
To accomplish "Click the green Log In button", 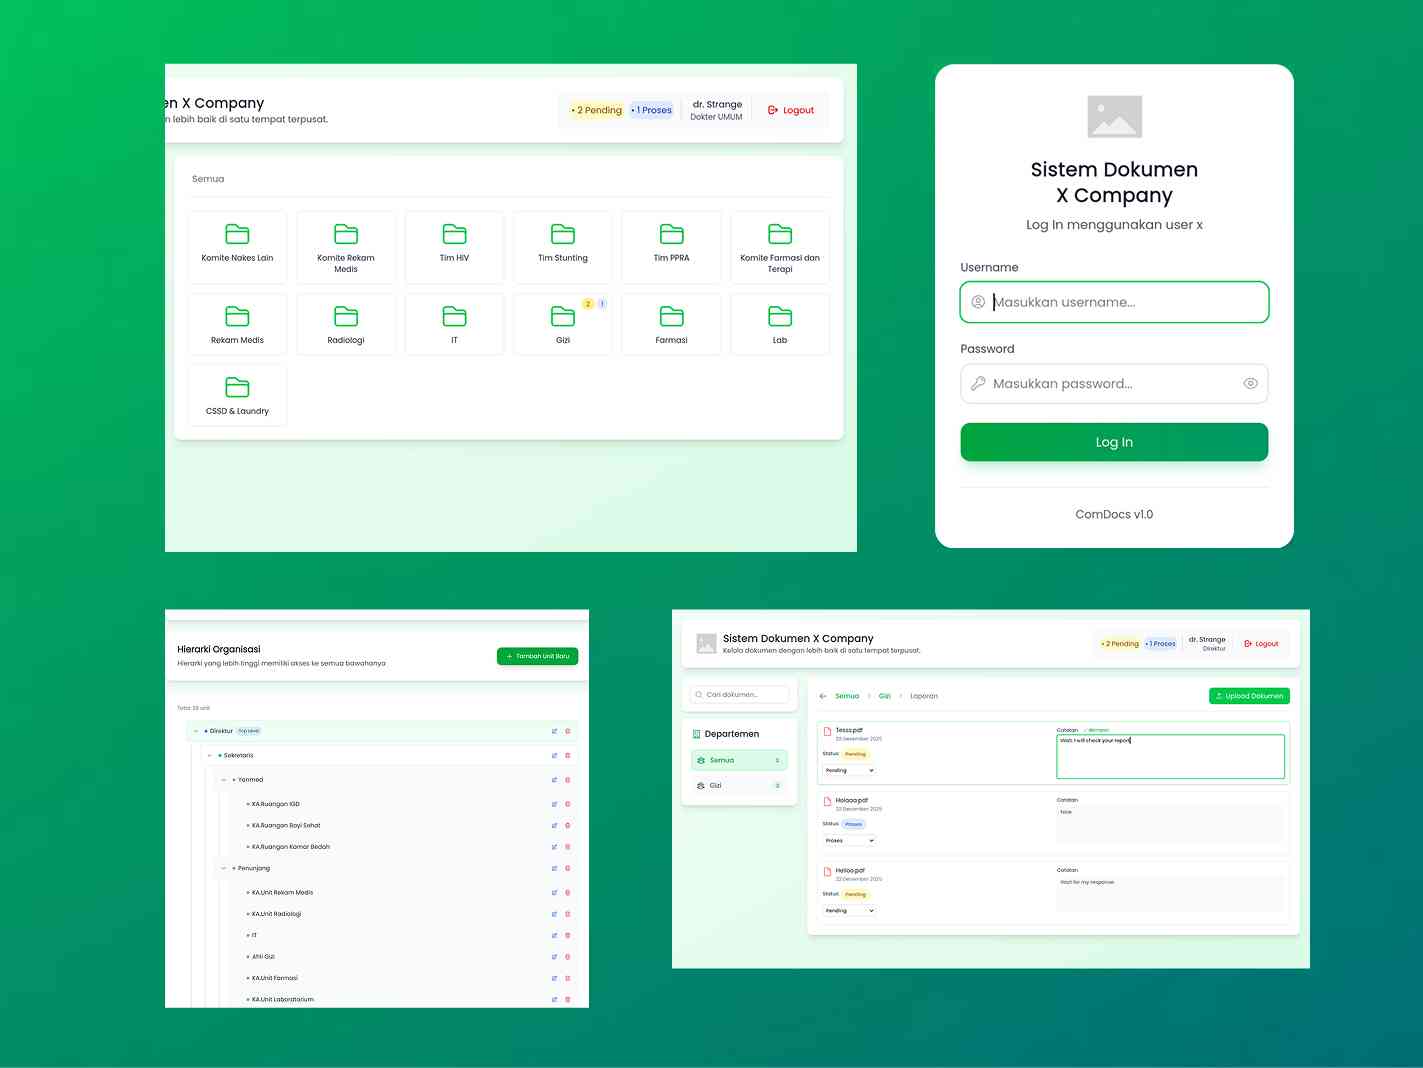I will (x=1114, y=442).
